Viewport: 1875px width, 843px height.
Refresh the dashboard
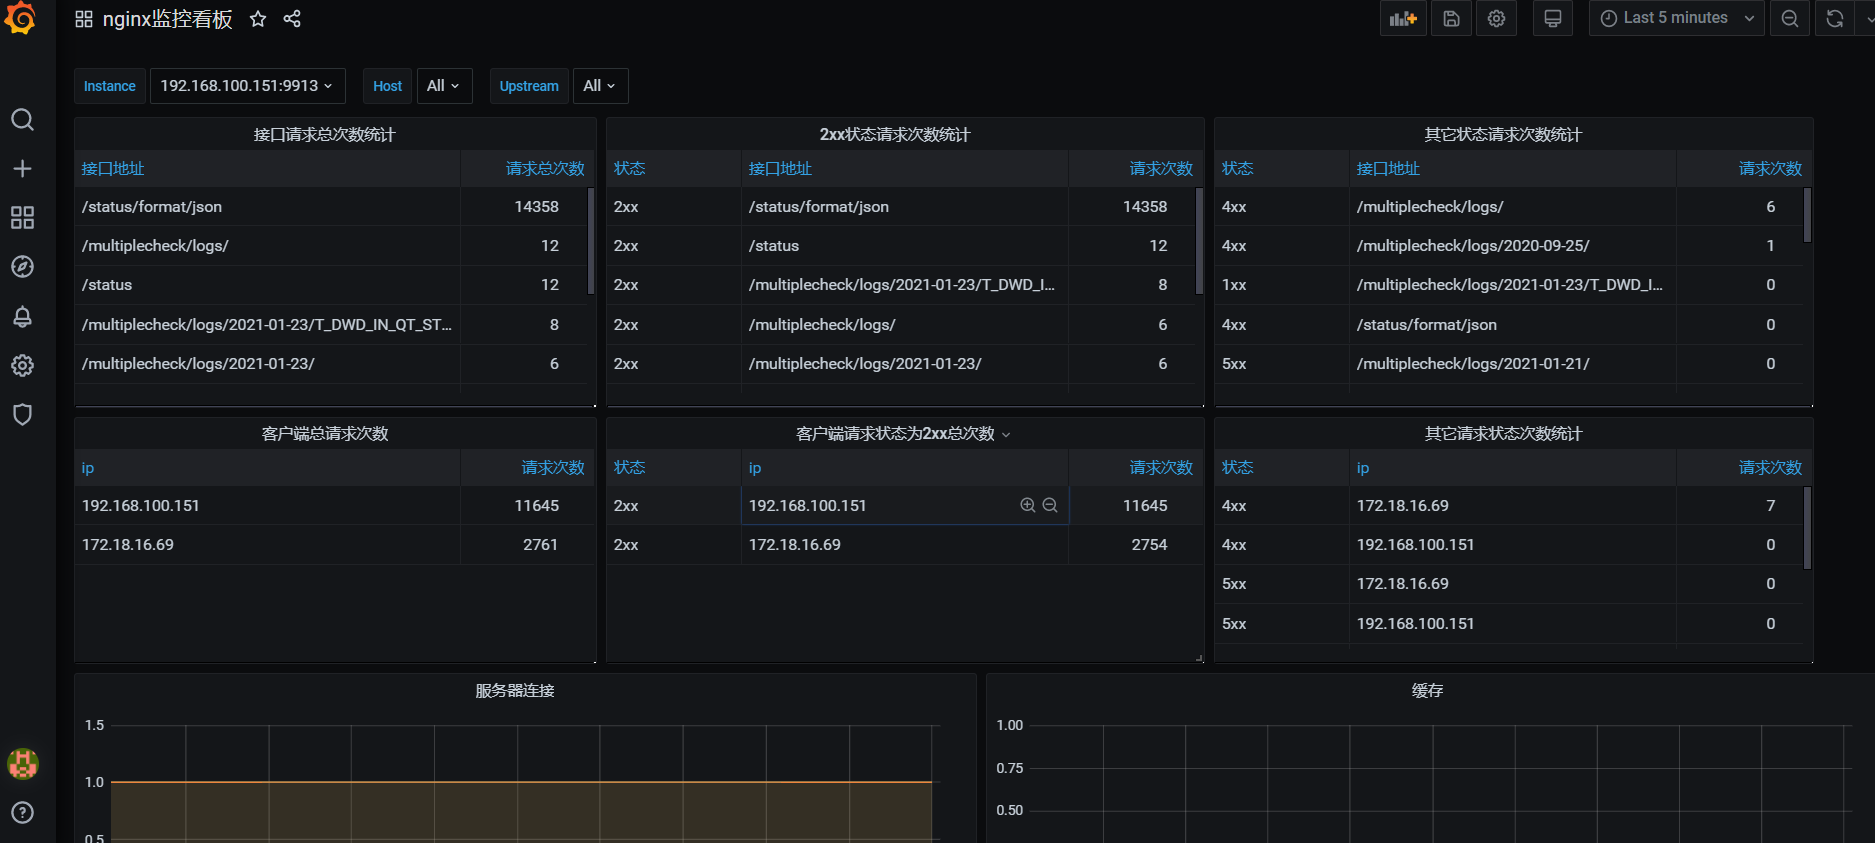point(1835,18)
